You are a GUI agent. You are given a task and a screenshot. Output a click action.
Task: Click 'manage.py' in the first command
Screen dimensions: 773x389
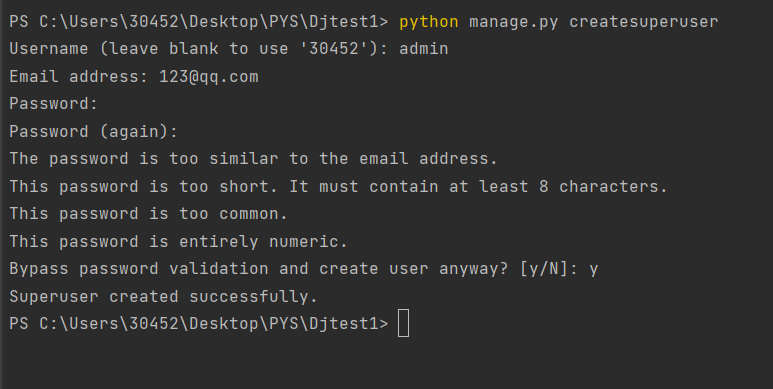click(x=514, y=22)
